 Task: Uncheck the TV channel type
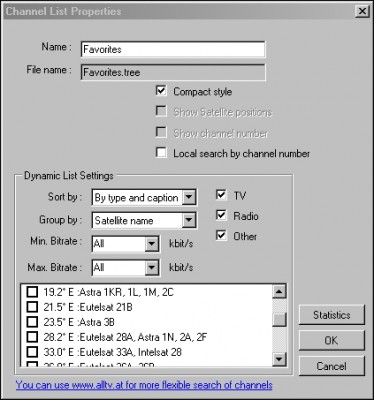pos(221,195)
